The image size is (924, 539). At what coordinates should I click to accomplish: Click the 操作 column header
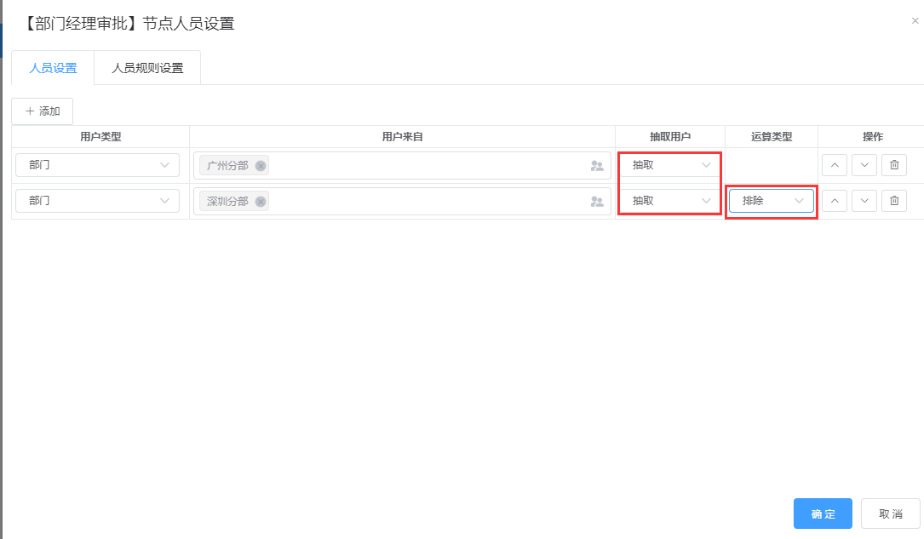tap(873, 137)
